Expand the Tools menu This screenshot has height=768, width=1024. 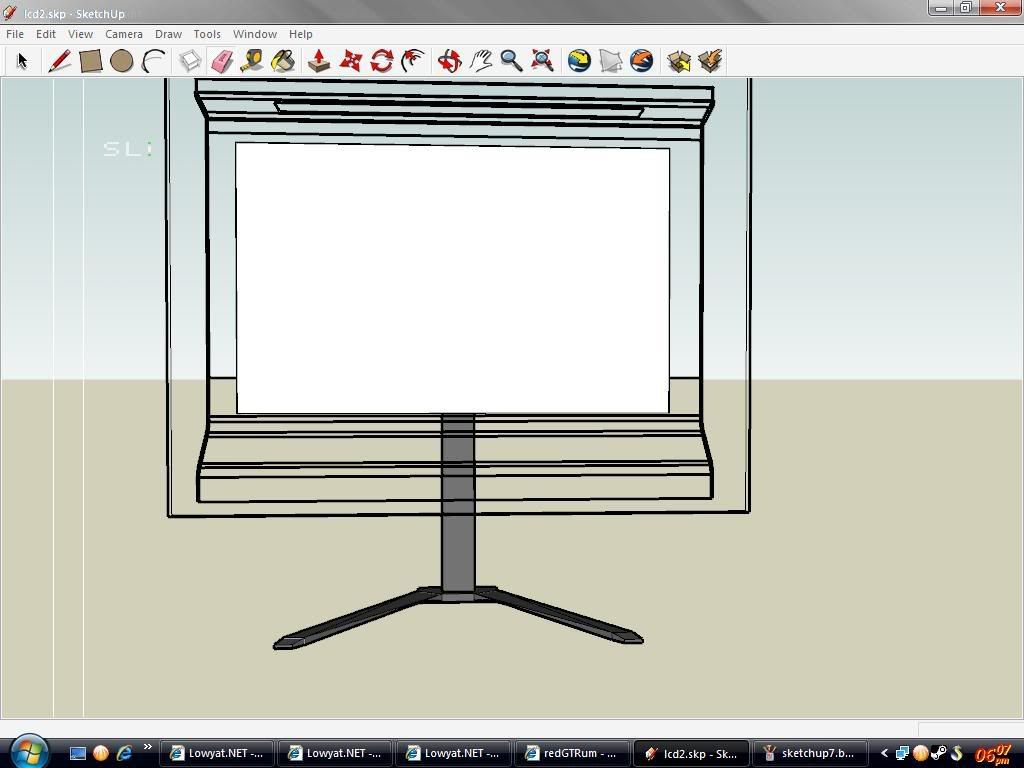pyautogui.click(x=207, y=34)
